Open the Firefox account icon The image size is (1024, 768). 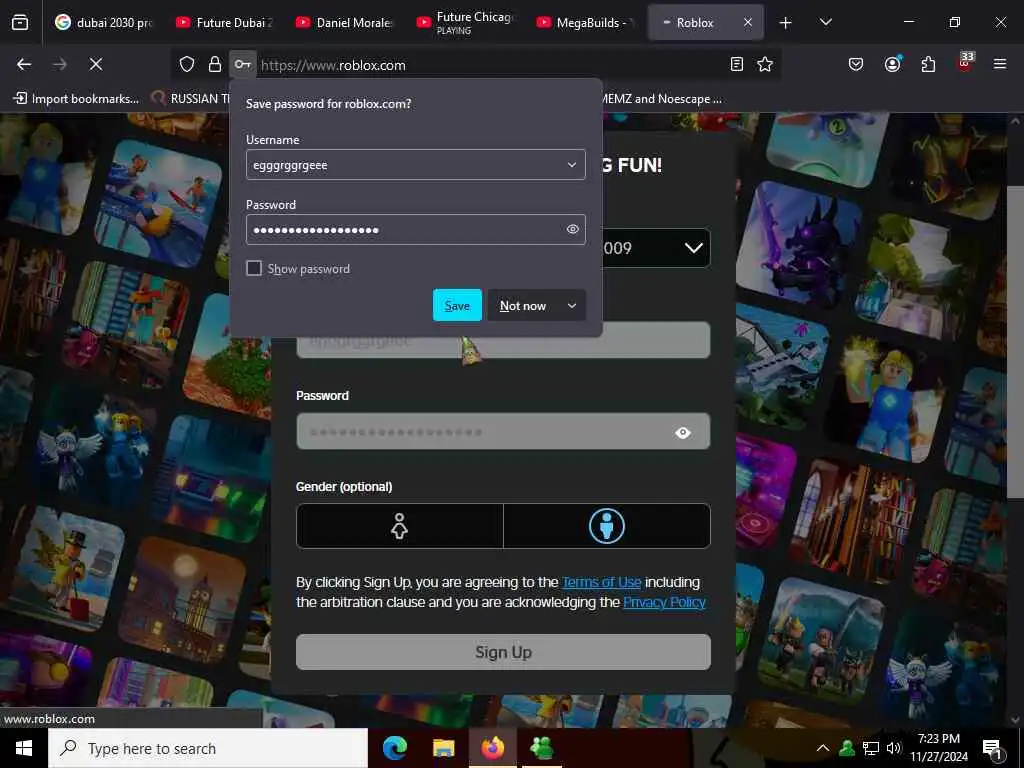(x=892, y=64)
